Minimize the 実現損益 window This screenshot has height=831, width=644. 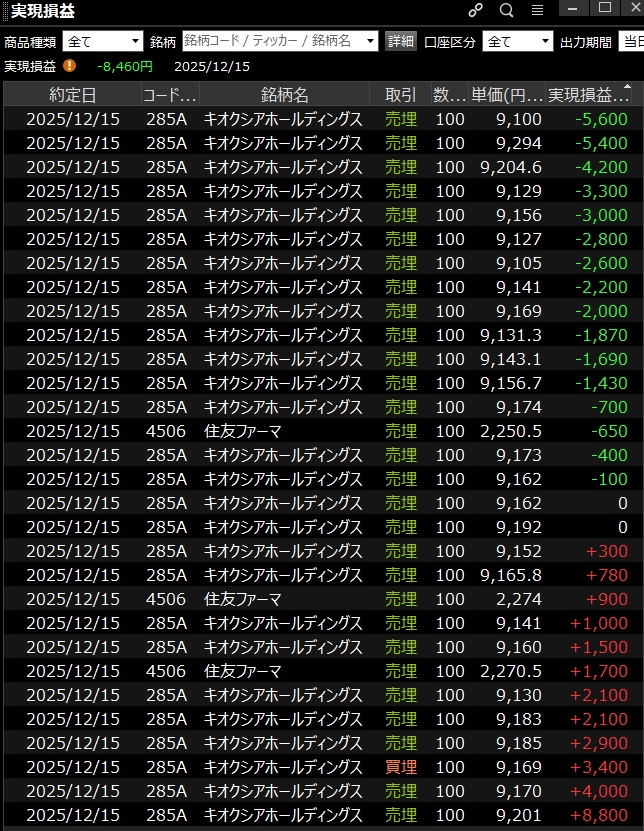point(573,9)
